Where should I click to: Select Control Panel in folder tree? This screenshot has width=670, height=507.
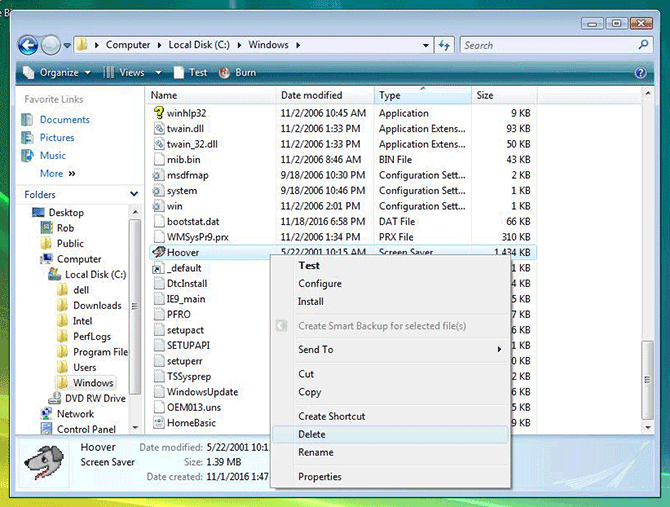pyautogui.click(x=86, y=429)
